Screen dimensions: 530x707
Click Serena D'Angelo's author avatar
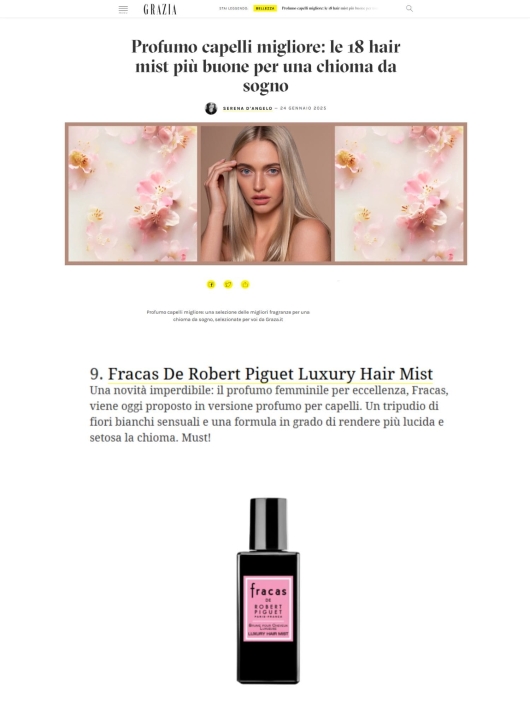(x=211, y=108)
